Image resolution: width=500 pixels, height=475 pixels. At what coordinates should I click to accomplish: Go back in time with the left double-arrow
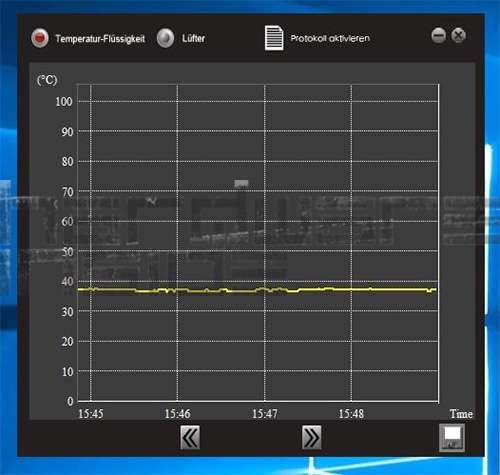click(190, 437)
